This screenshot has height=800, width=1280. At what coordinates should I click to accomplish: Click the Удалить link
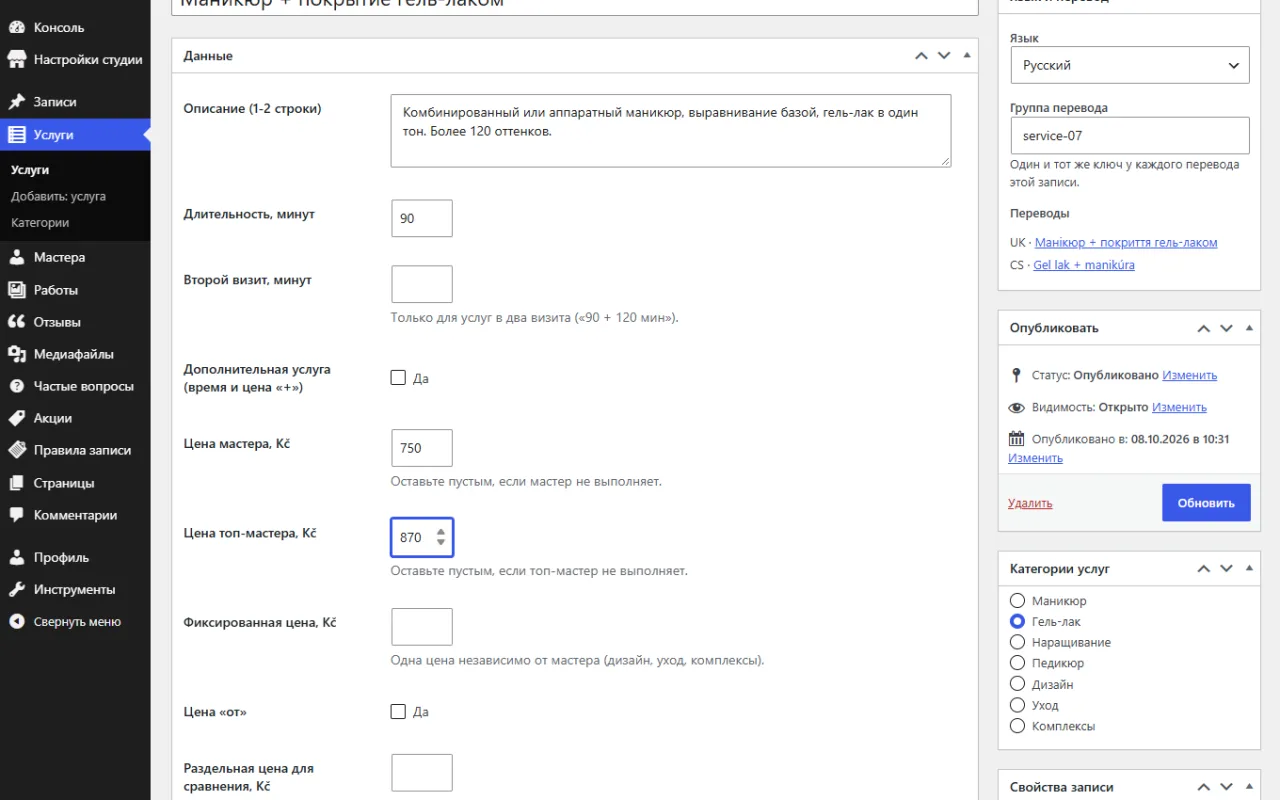point(1030,503)
